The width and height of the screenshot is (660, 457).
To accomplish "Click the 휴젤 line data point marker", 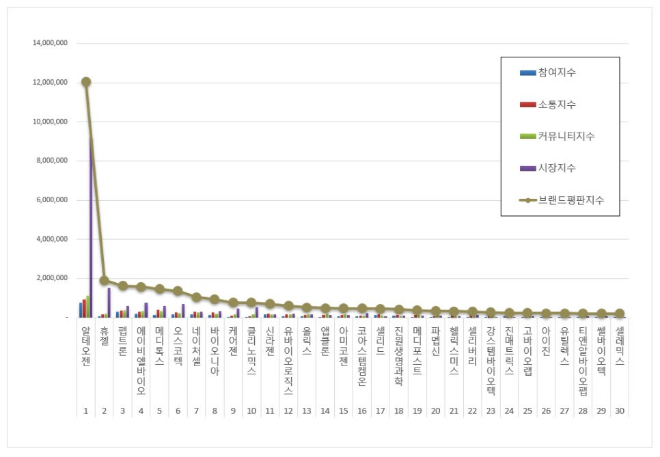I will 104,281.
